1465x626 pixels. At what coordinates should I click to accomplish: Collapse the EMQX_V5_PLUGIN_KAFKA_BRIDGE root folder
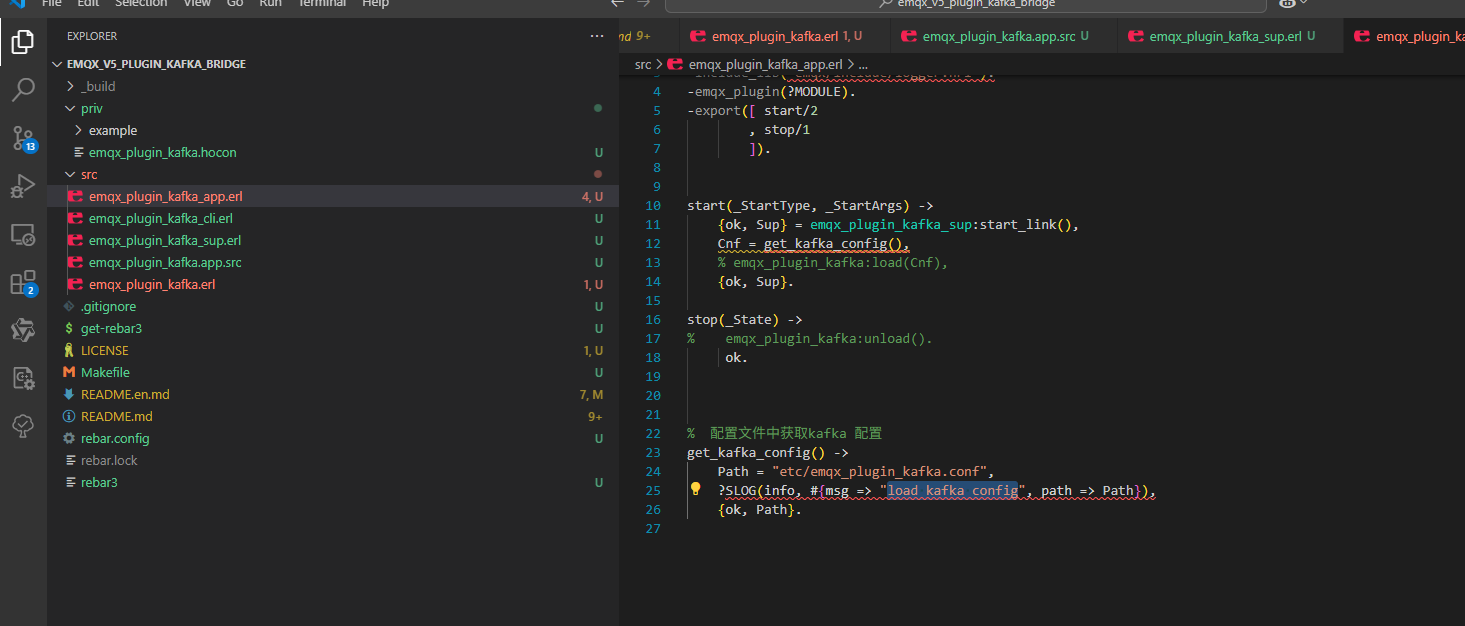coord(58,64)
